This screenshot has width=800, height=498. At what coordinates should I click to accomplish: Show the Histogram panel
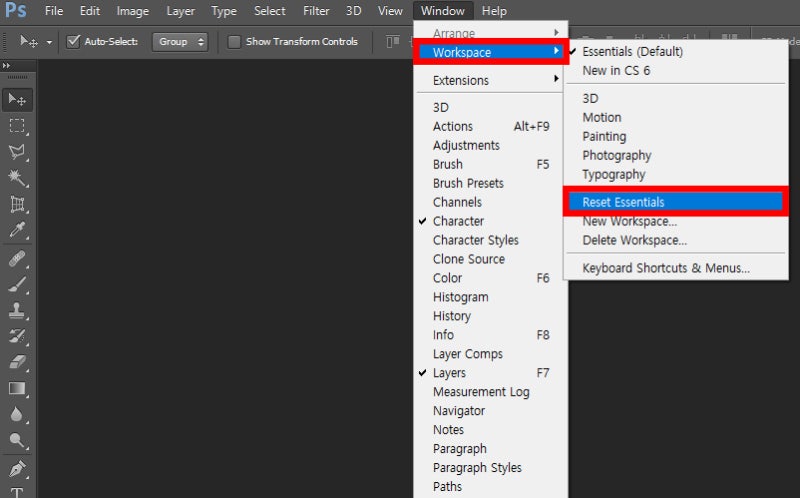(x=490, y=297)
